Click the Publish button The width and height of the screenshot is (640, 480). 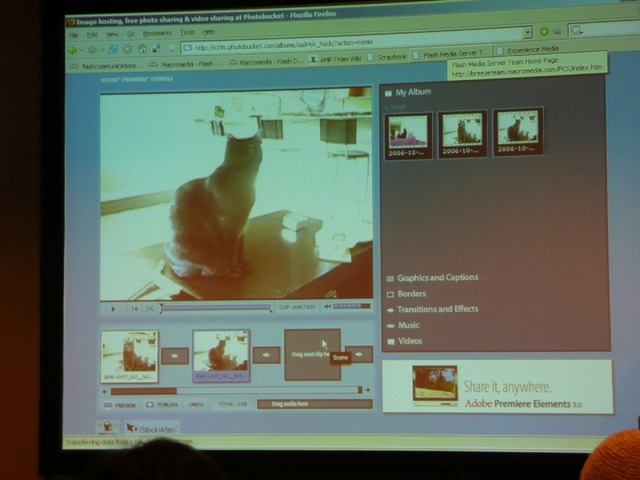click(162, 404)
